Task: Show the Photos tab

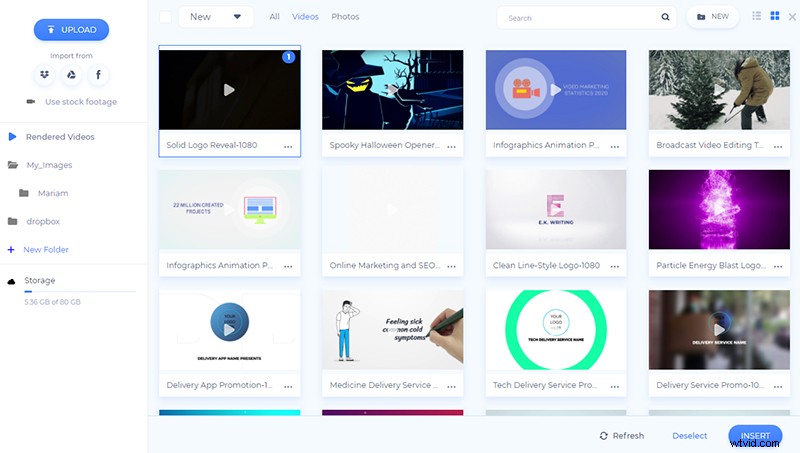Action: [x=345, y=17]
